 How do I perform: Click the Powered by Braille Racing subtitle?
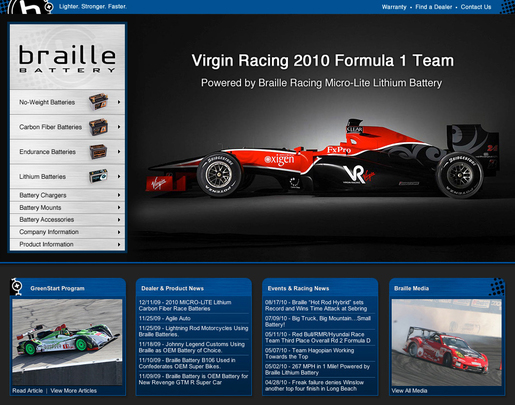click(322, 83)
